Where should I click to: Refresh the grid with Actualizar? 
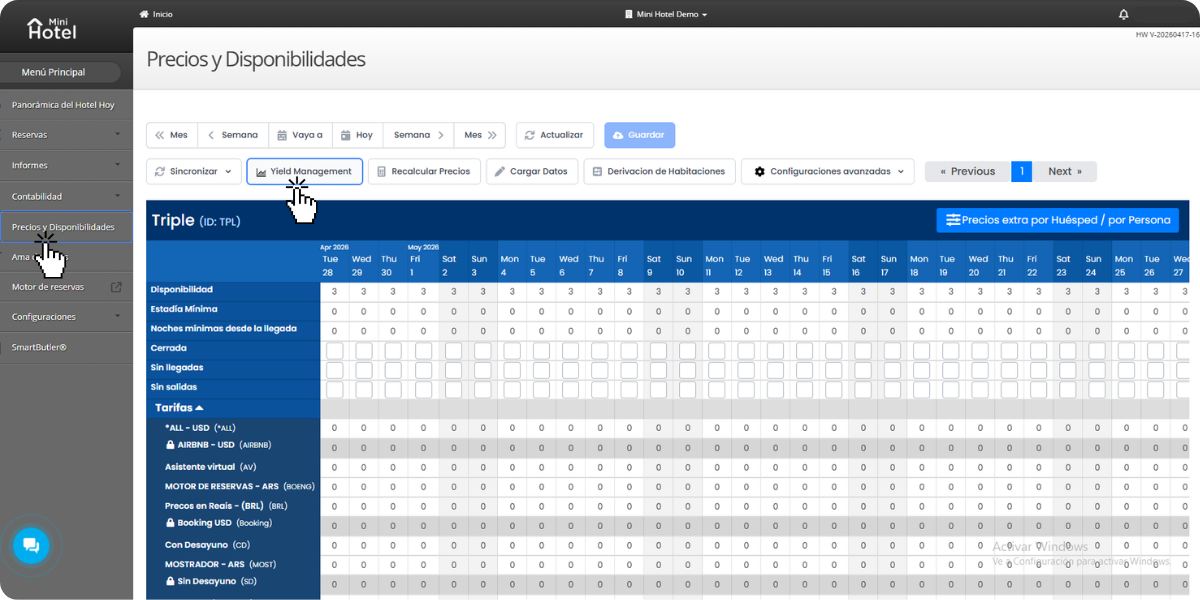point(555,135)
